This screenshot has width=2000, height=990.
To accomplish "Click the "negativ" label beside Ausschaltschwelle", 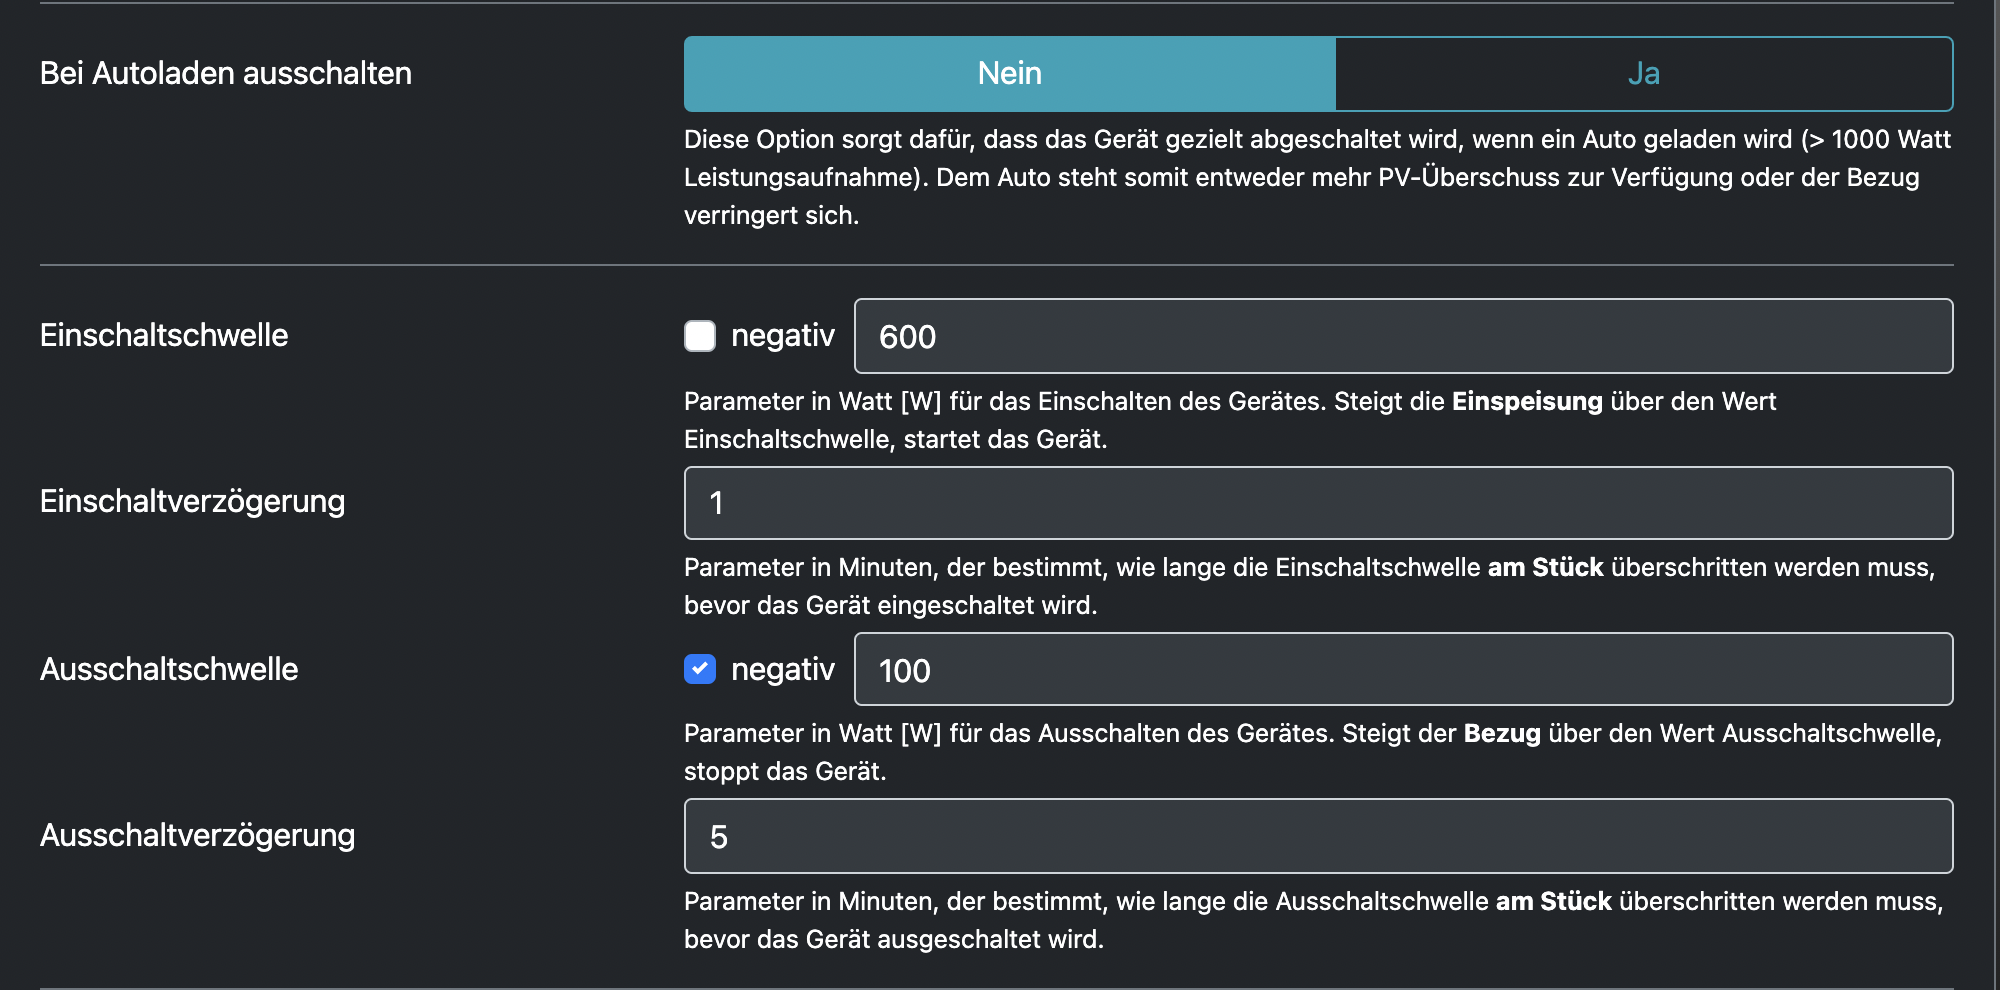I will tap(782, 669).
